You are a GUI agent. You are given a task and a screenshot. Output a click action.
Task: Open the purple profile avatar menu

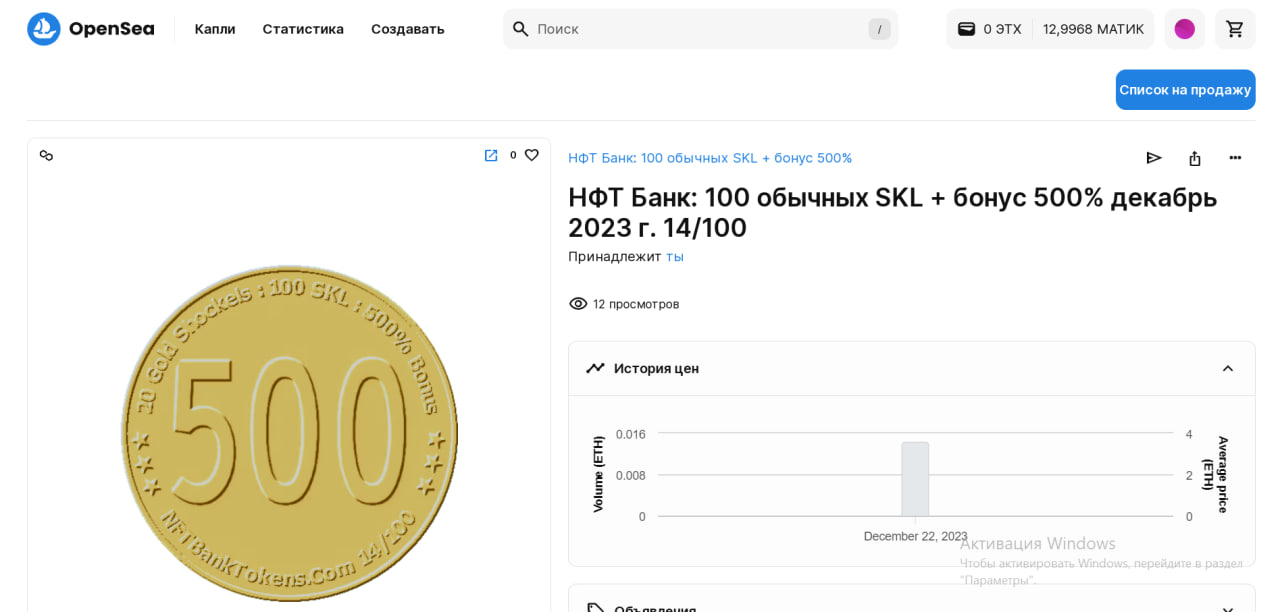click(x=1184, y=29)
